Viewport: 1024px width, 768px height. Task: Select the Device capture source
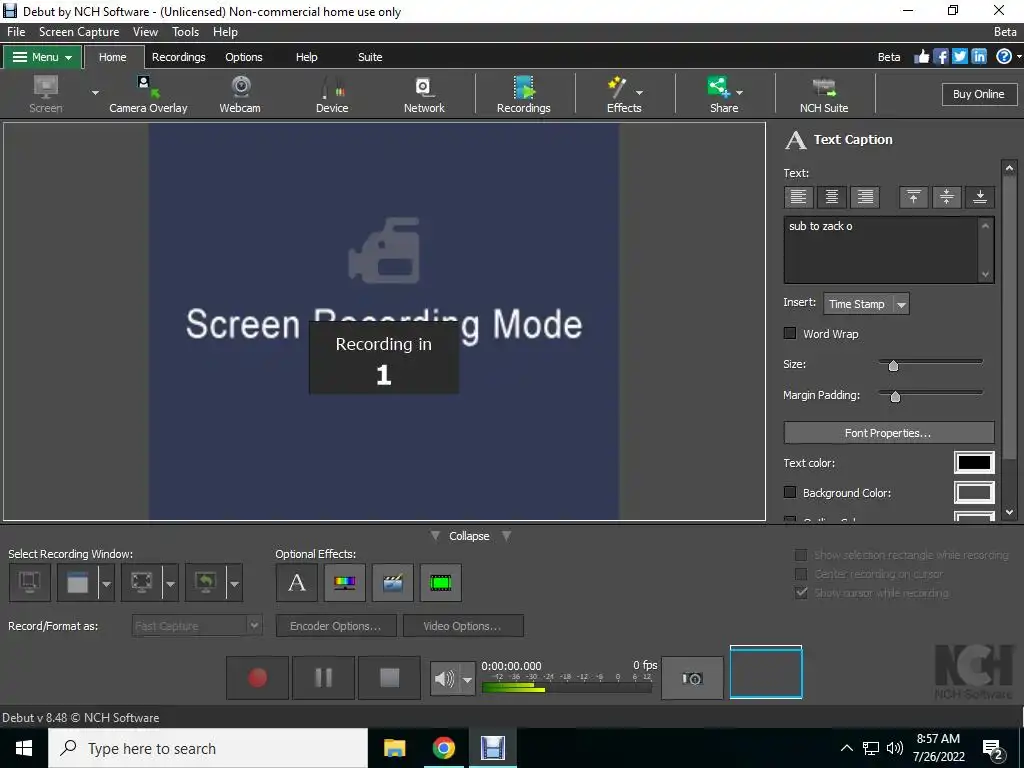[x=332, y=94]
